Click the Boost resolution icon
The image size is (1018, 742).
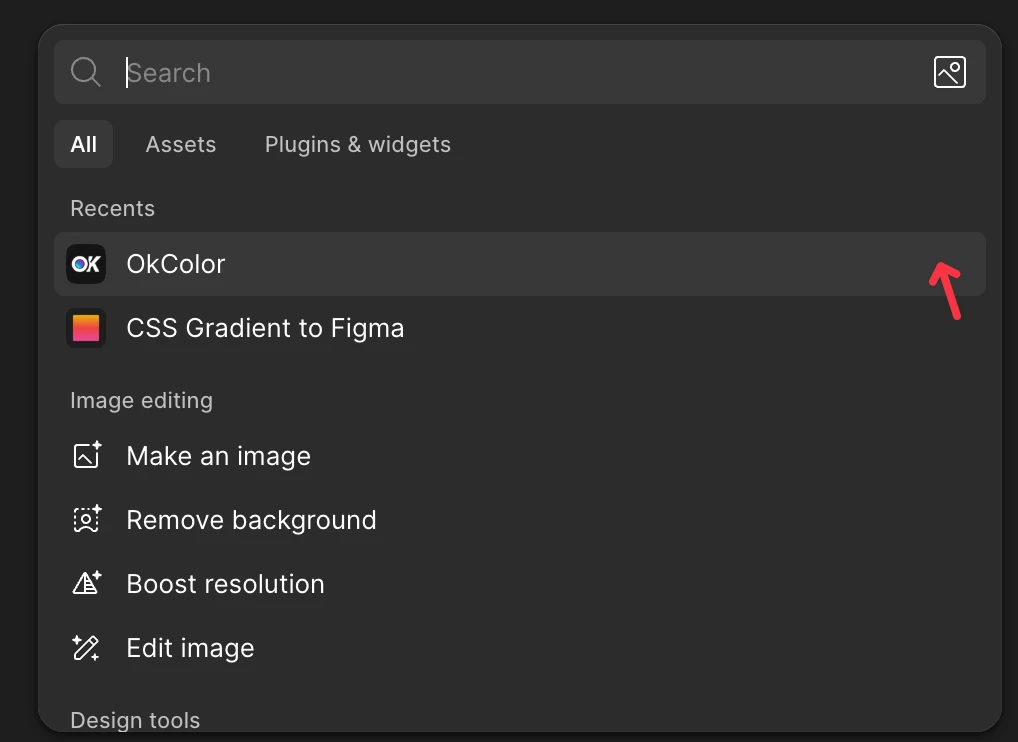point(87,584)
